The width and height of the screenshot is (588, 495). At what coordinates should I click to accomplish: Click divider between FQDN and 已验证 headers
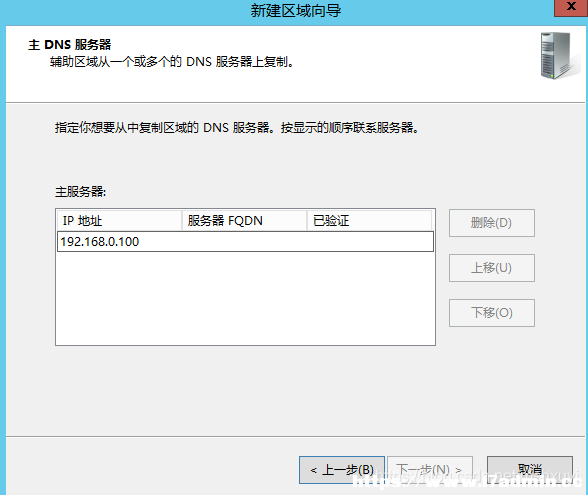[x=307, y=220]
